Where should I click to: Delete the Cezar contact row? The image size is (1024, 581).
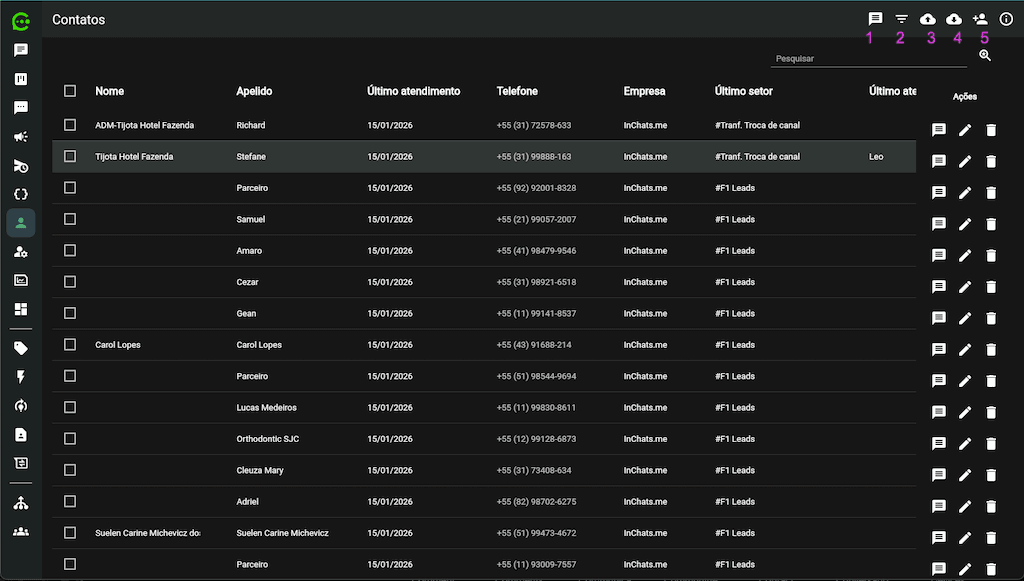tap(991, 287)
